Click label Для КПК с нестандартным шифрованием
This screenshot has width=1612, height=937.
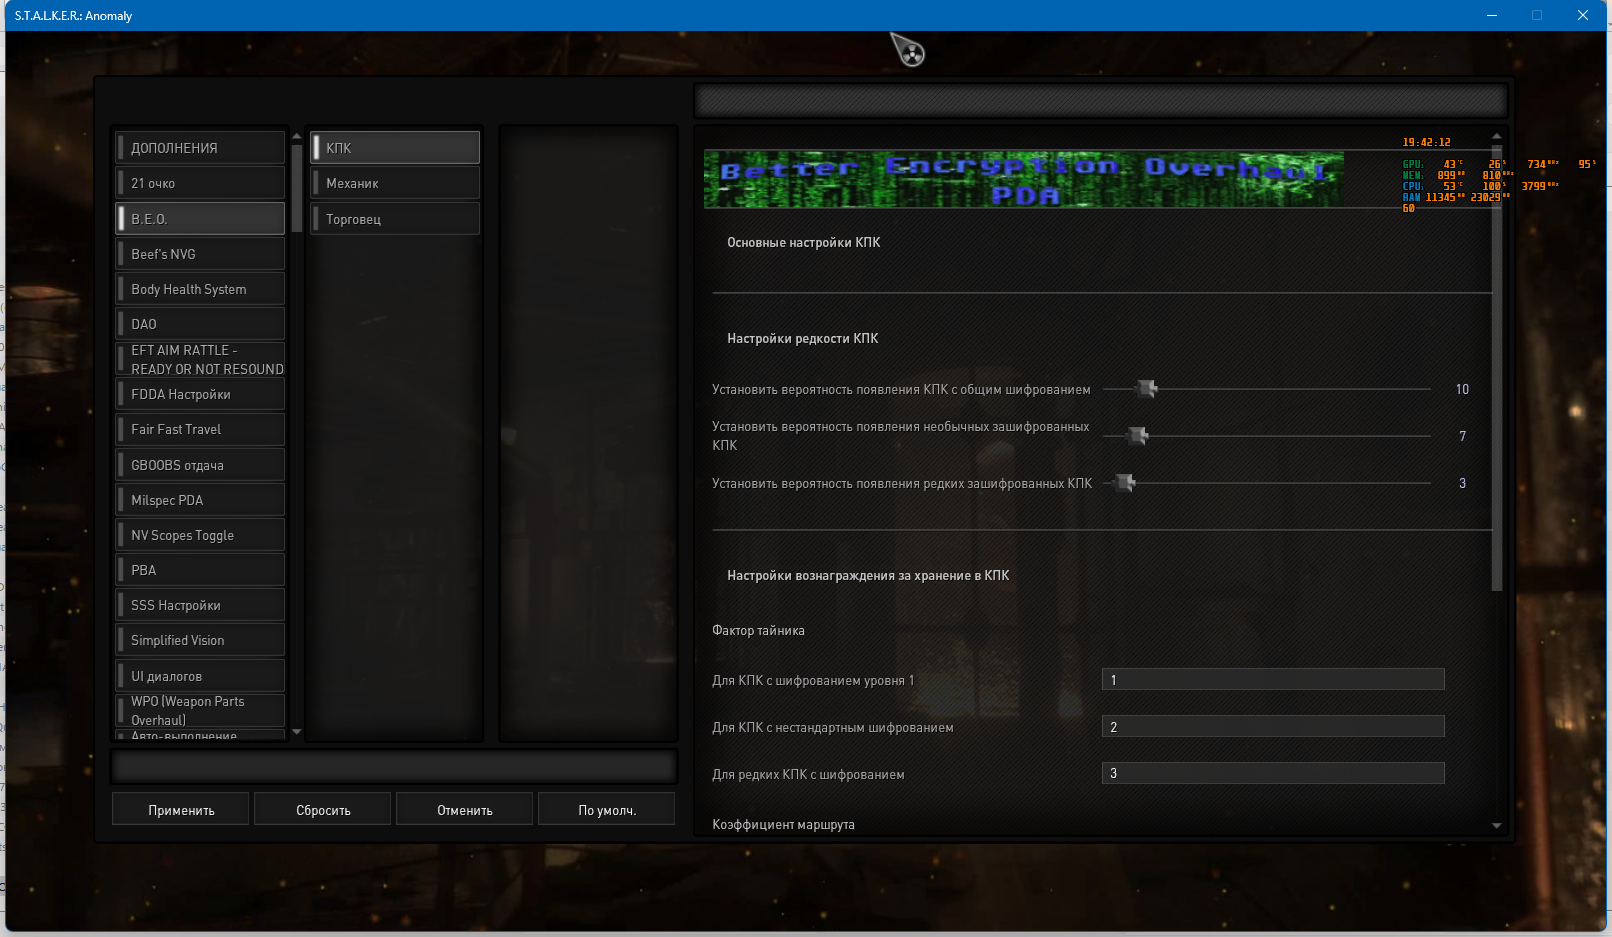pos(832,728)
